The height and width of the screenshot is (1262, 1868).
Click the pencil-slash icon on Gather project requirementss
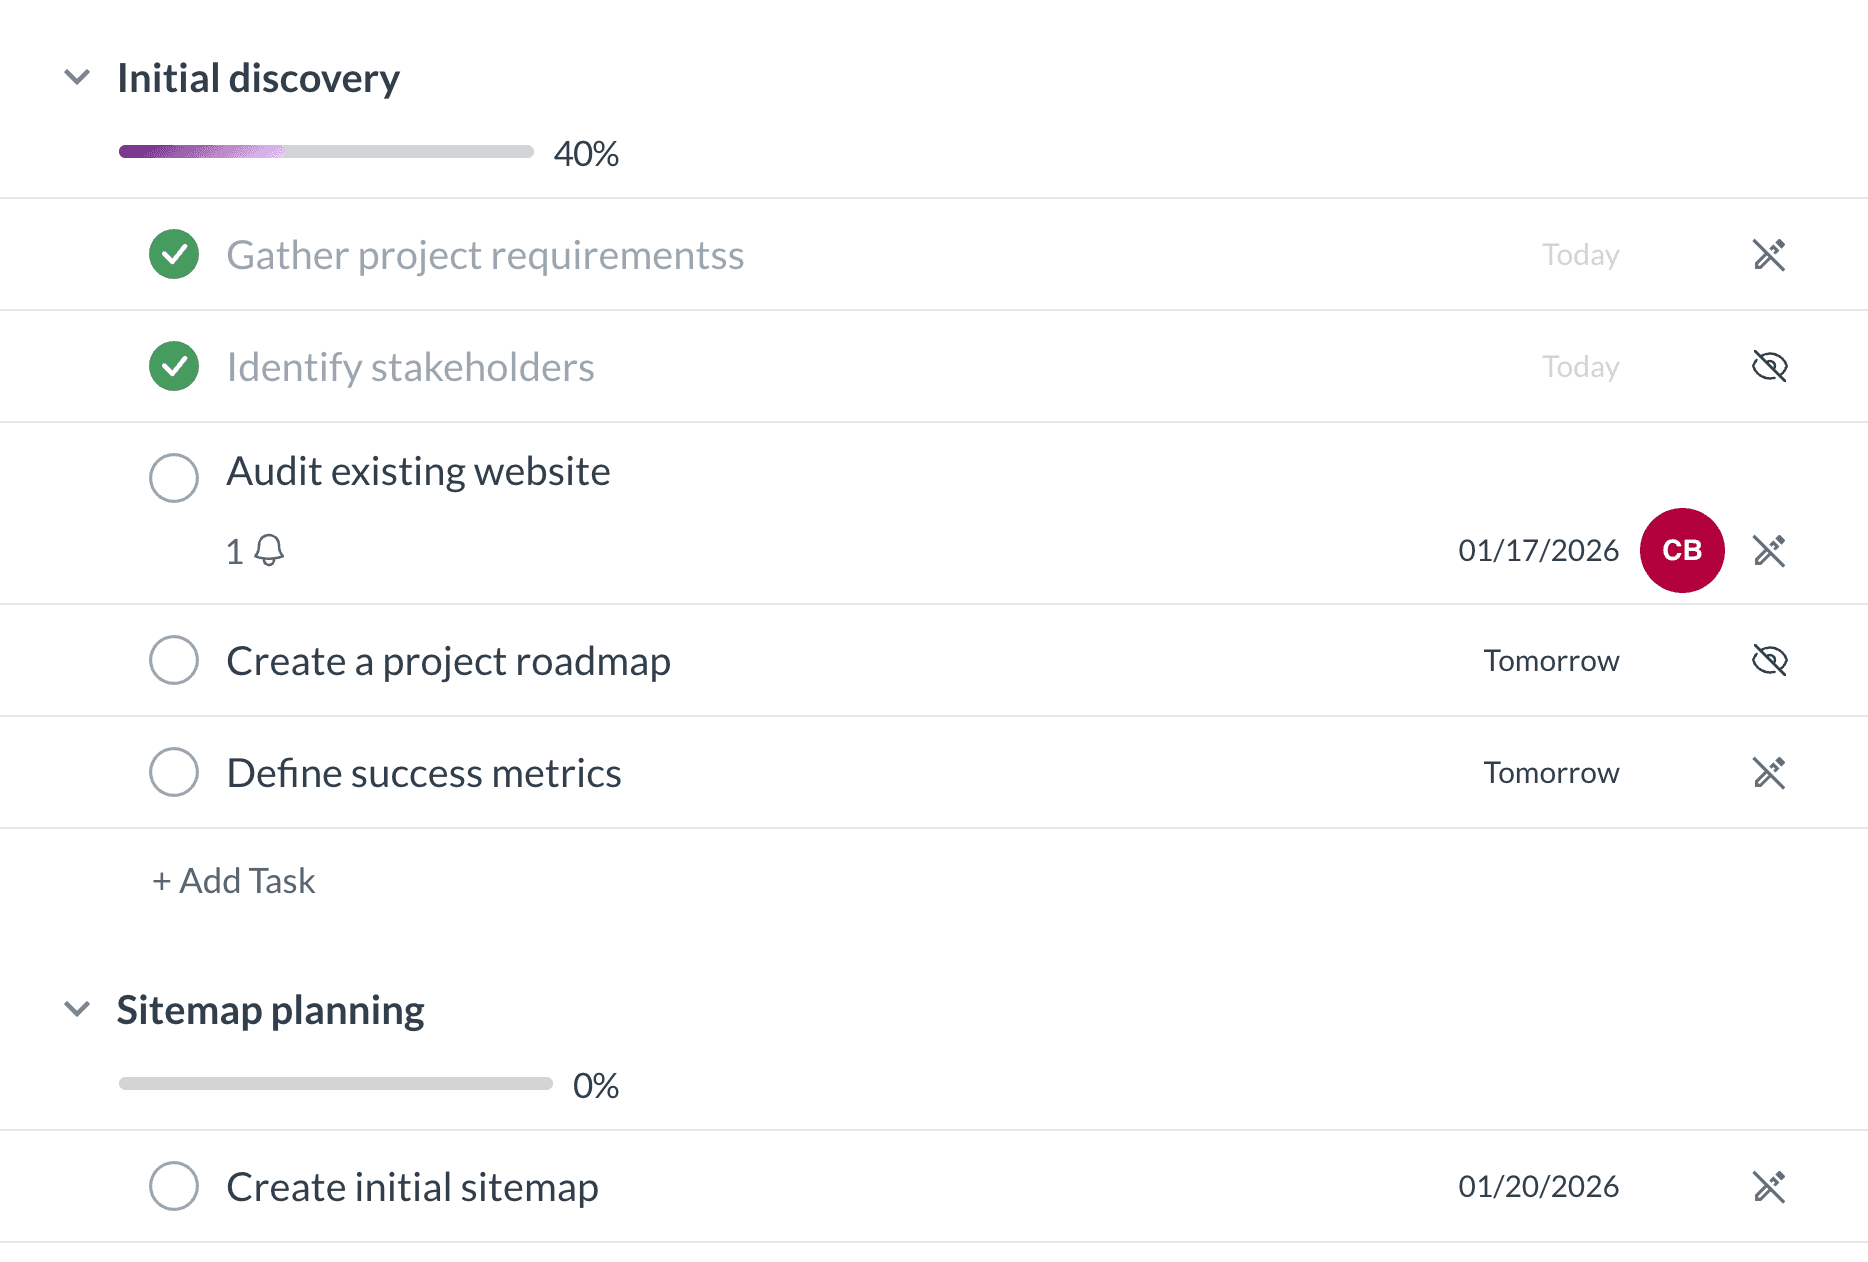tap(1769, 255)
